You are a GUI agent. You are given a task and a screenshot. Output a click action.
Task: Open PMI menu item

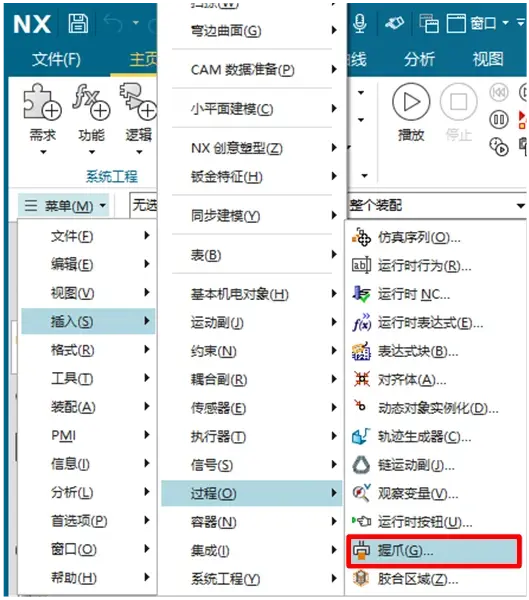pos(88,435)
